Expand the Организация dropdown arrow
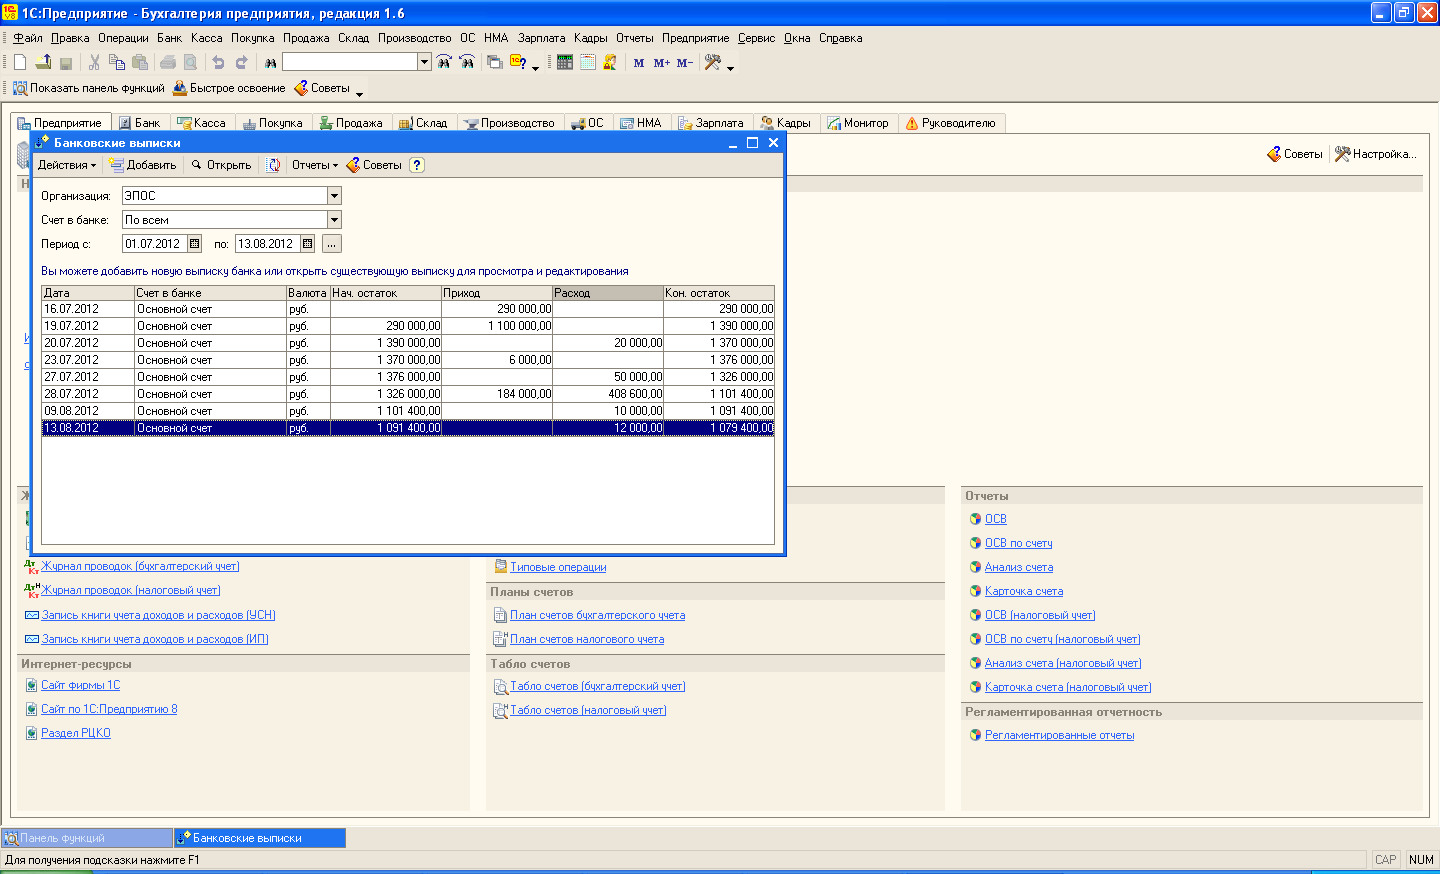1440x874 pixels. 335,196
